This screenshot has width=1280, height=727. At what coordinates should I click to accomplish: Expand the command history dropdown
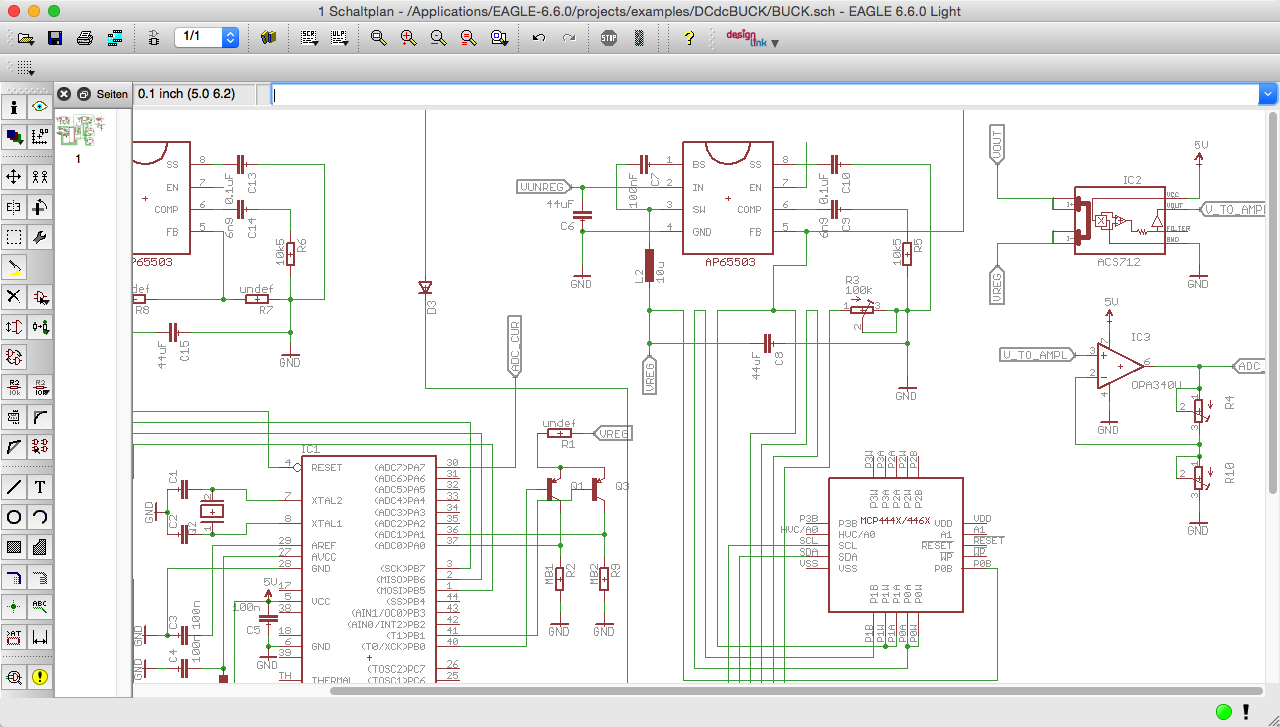coord(1268,94)
